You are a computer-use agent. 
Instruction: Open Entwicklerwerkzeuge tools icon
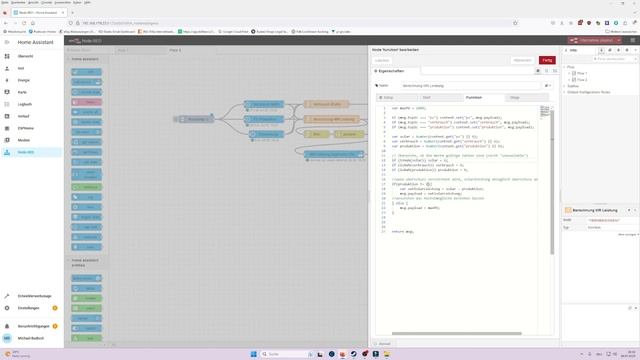tap(7, 296)
